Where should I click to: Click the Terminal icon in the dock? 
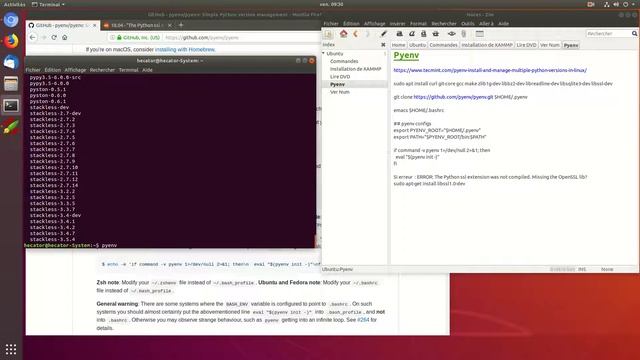pyautogui.click(x=11, y=106)
